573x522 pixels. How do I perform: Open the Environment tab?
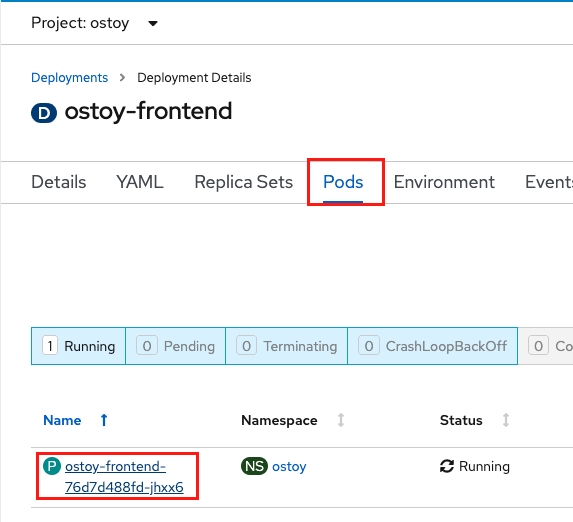pyautogui.click(x=444, y=182)
